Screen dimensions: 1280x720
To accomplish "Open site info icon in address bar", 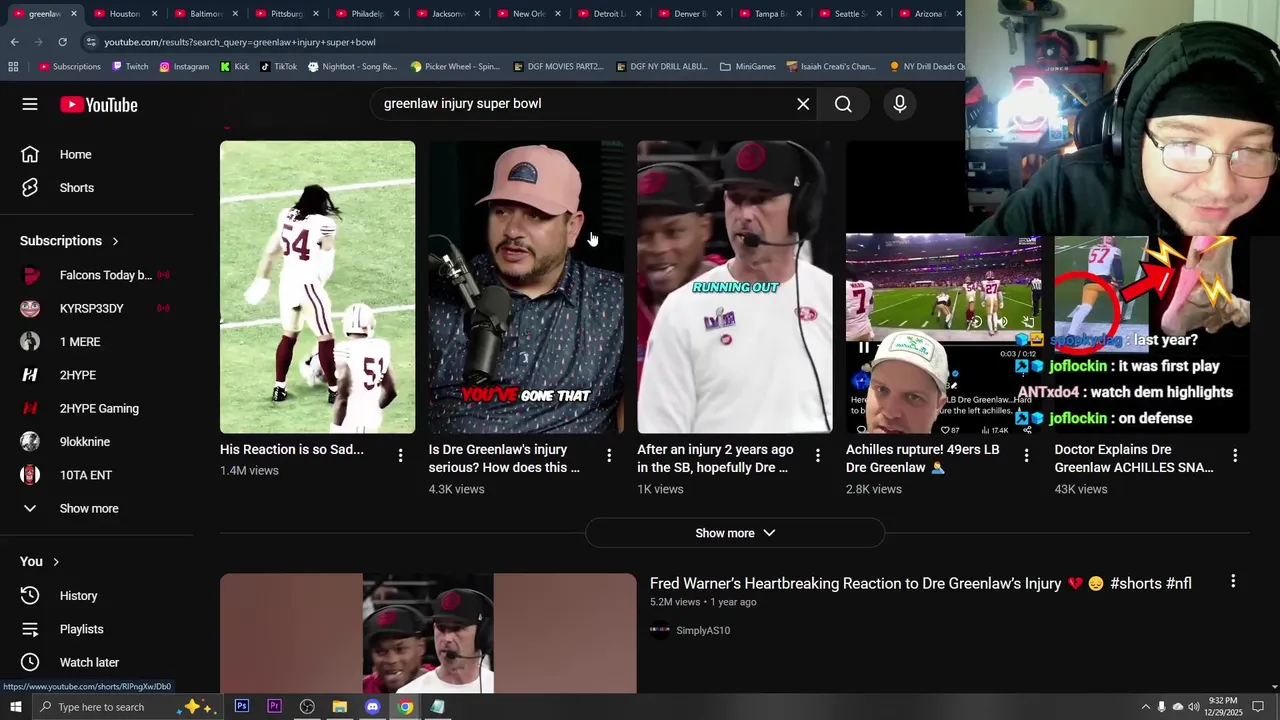I will tap(91, 42).
